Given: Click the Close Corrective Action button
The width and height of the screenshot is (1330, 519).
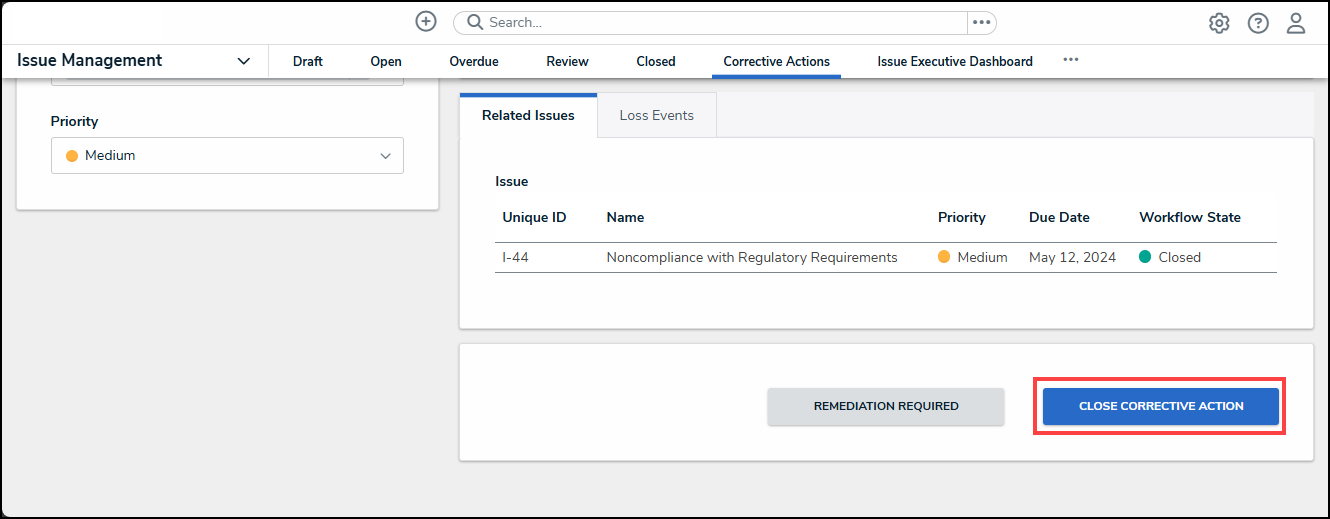Looking at the screenshot, I should pos(1160,406).
